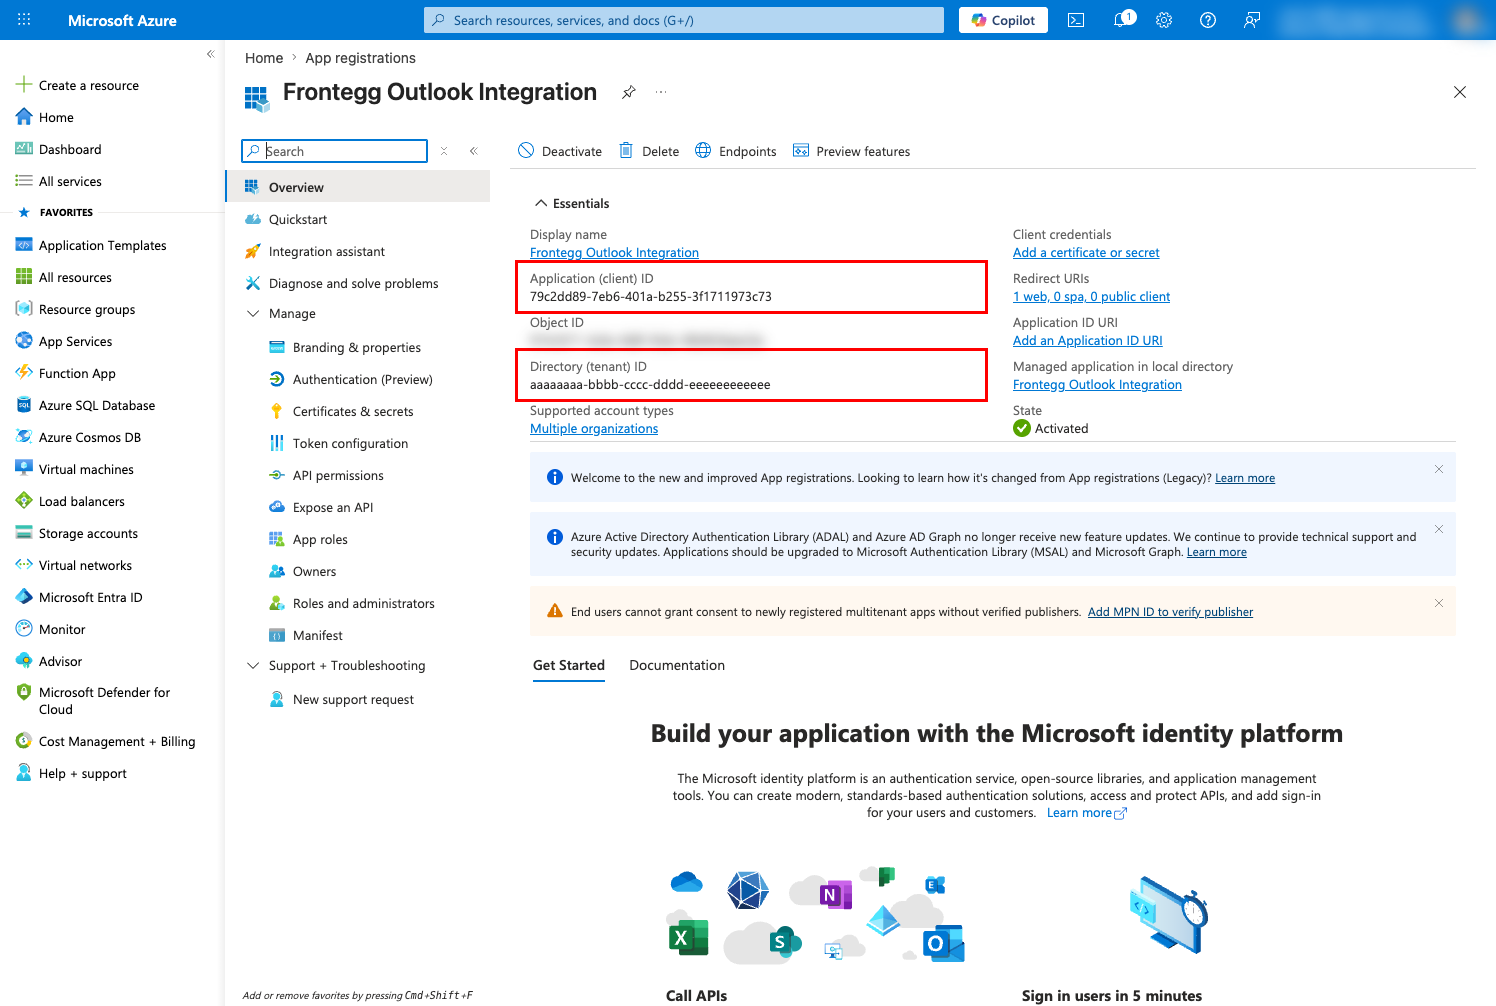The height and width of the screenshot is (1006, 1496).
Task: Dismiss the App registrations welcome banner
Action: (x=1439, y=469)
